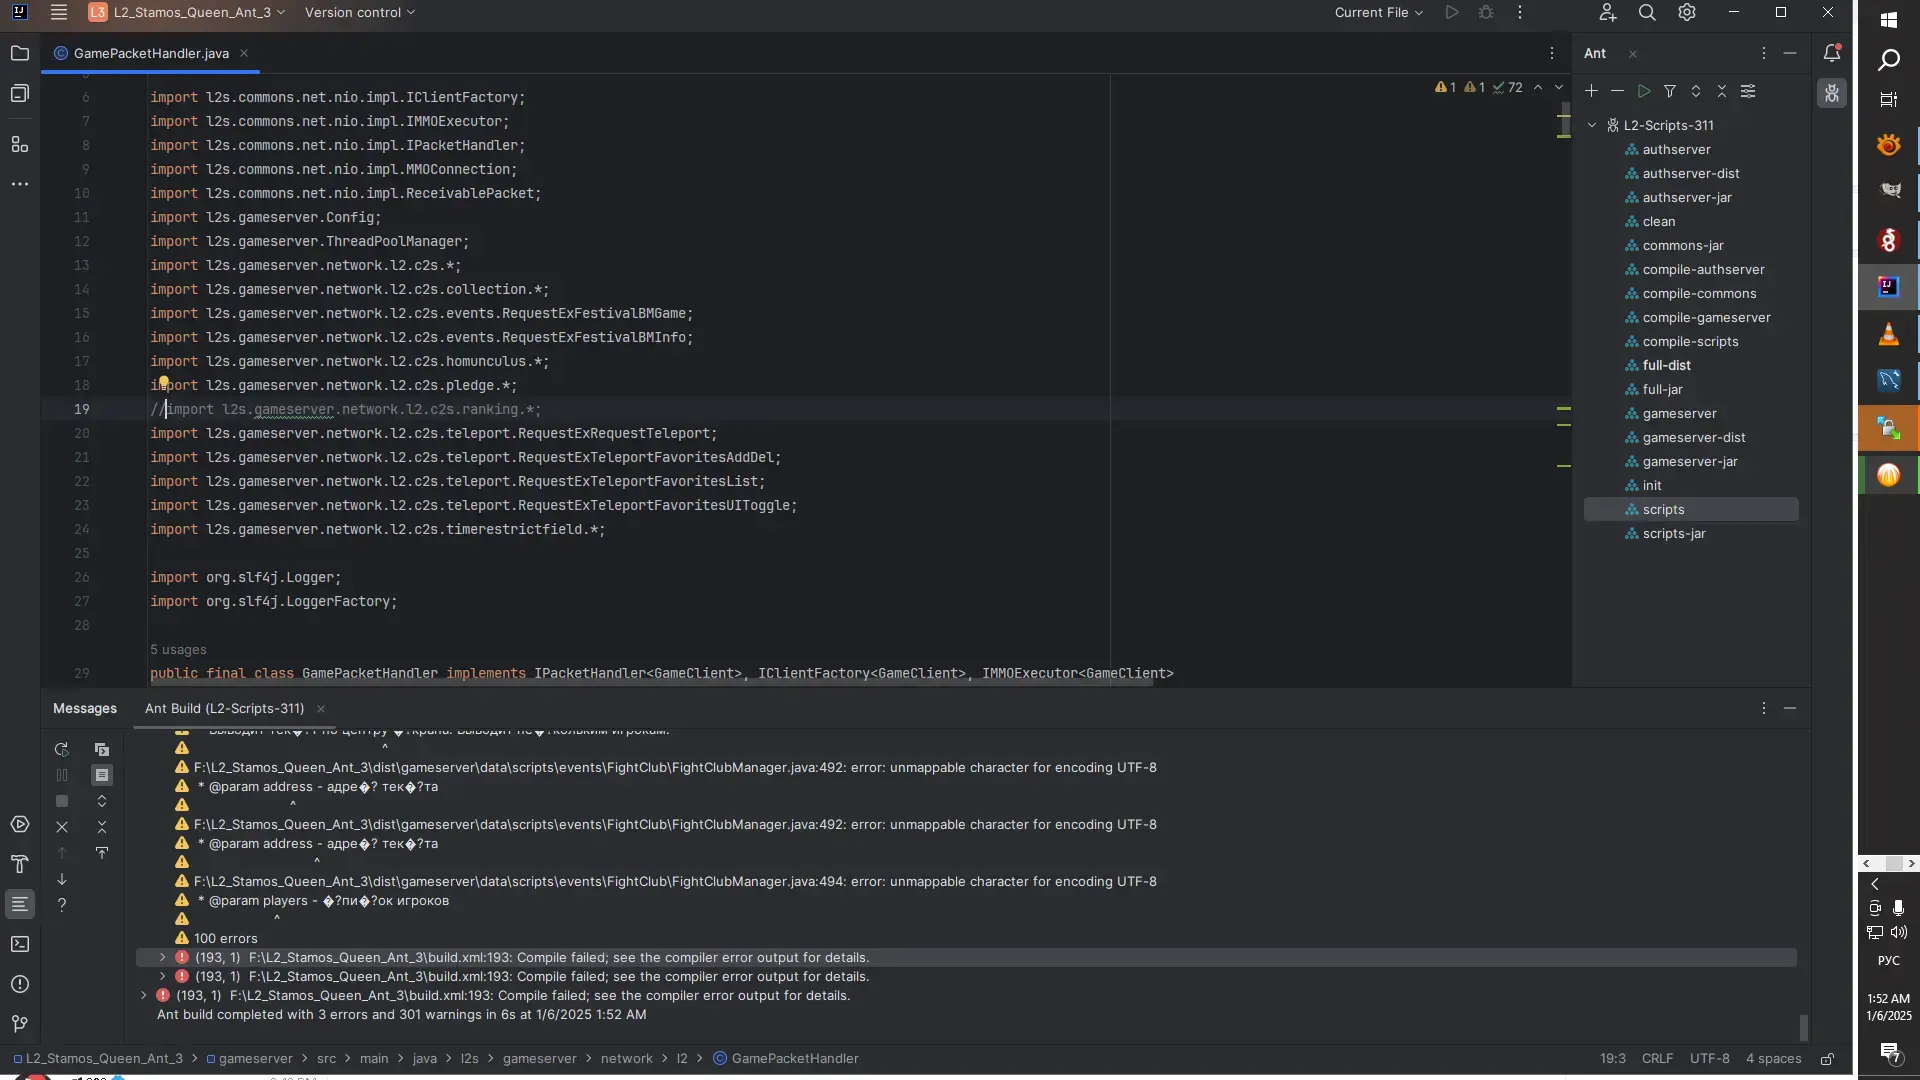Click the L2_Stamos_Queen_Ant_3 status bar project
This screenshot has width=1920, height=1080.
[98, 1058]
